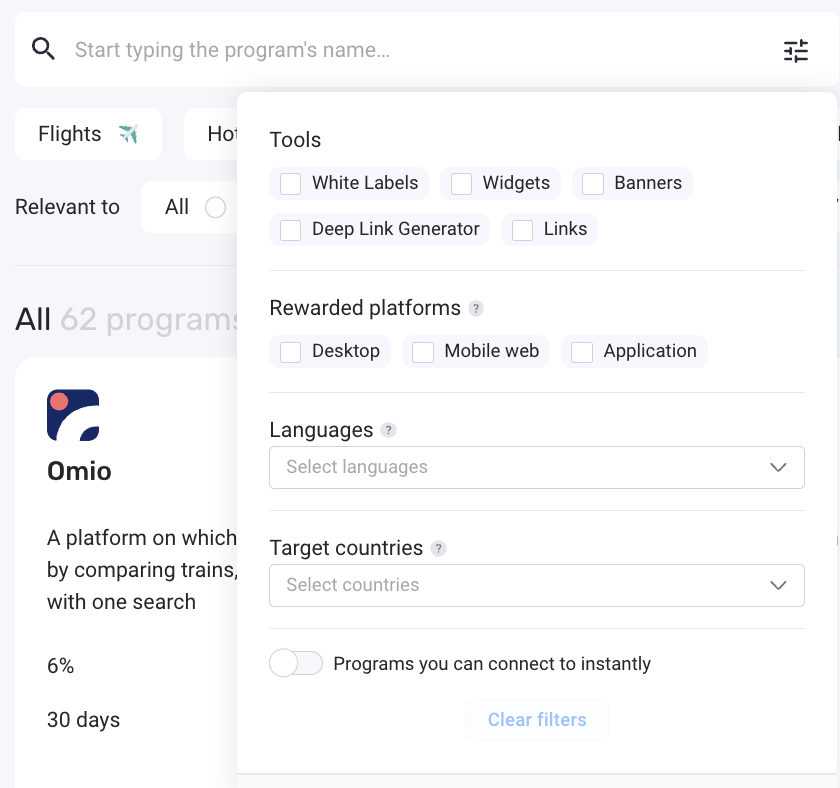This screenshot has height=788, width=840.
Task: Open the filter settings sliders icon
Action: coord(796,51)
